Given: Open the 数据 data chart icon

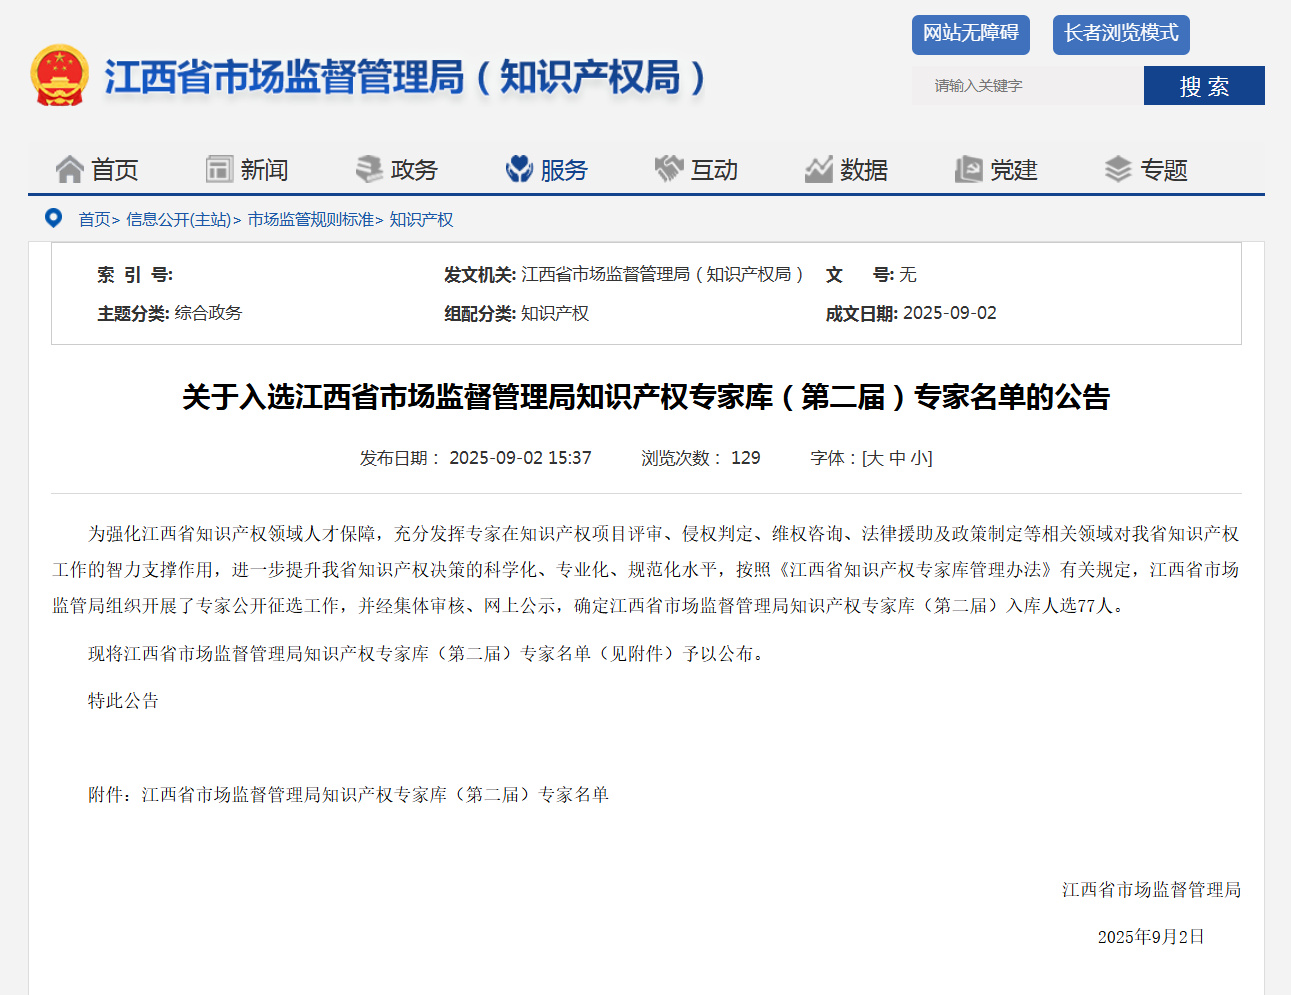Looking at the screenshot, I should point(818,168).
